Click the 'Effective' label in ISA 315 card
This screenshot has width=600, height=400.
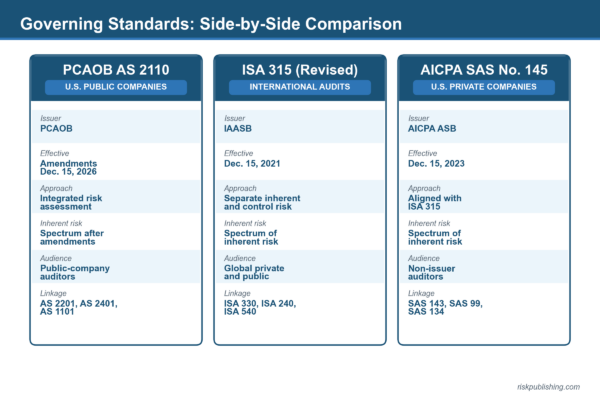(x=238, y=153)
